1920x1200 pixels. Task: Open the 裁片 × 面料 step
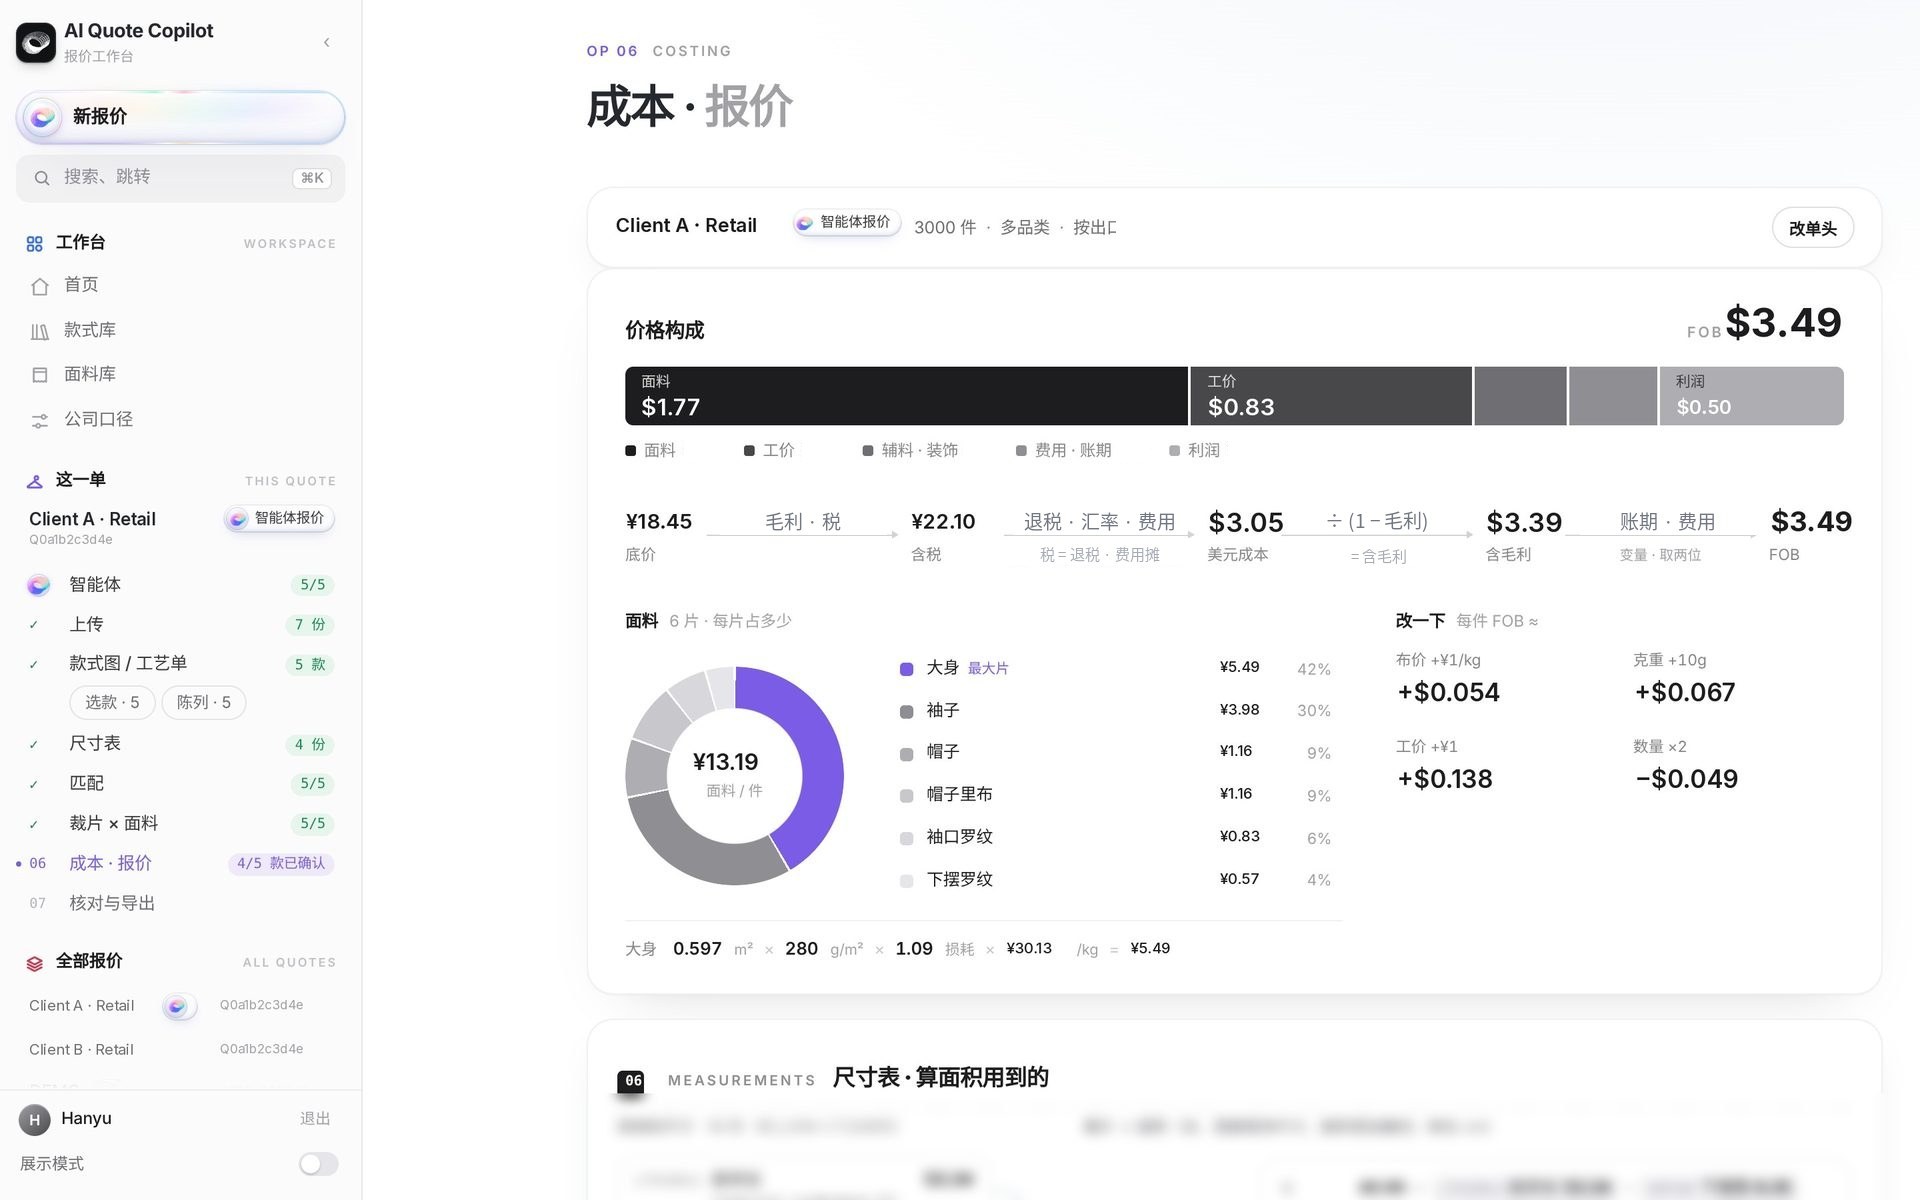pyautogui.click(x=181, y=823)
